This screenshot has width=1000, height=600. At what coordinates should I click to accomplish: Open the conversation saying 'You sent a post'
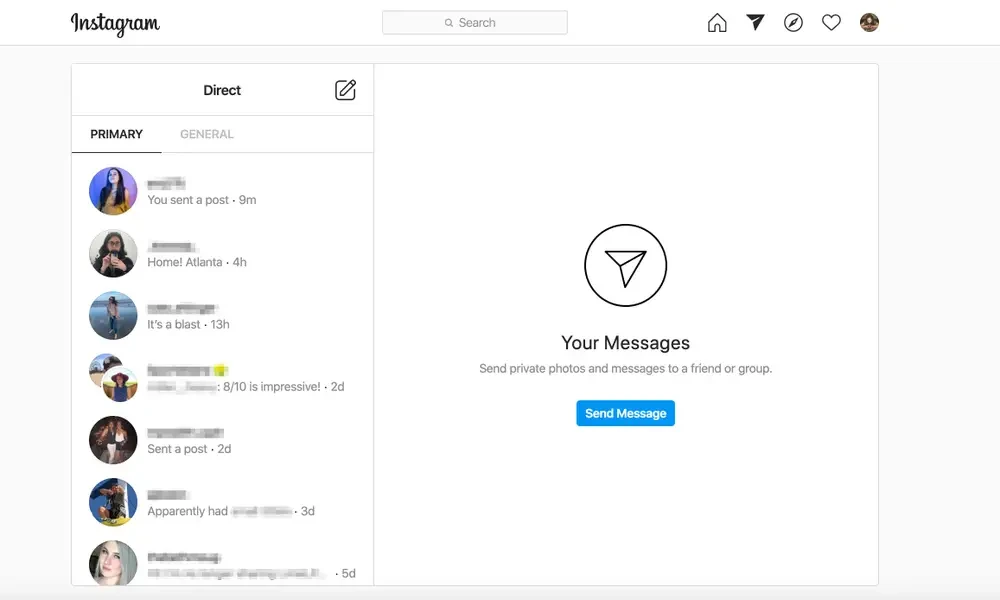pos(220,190)
